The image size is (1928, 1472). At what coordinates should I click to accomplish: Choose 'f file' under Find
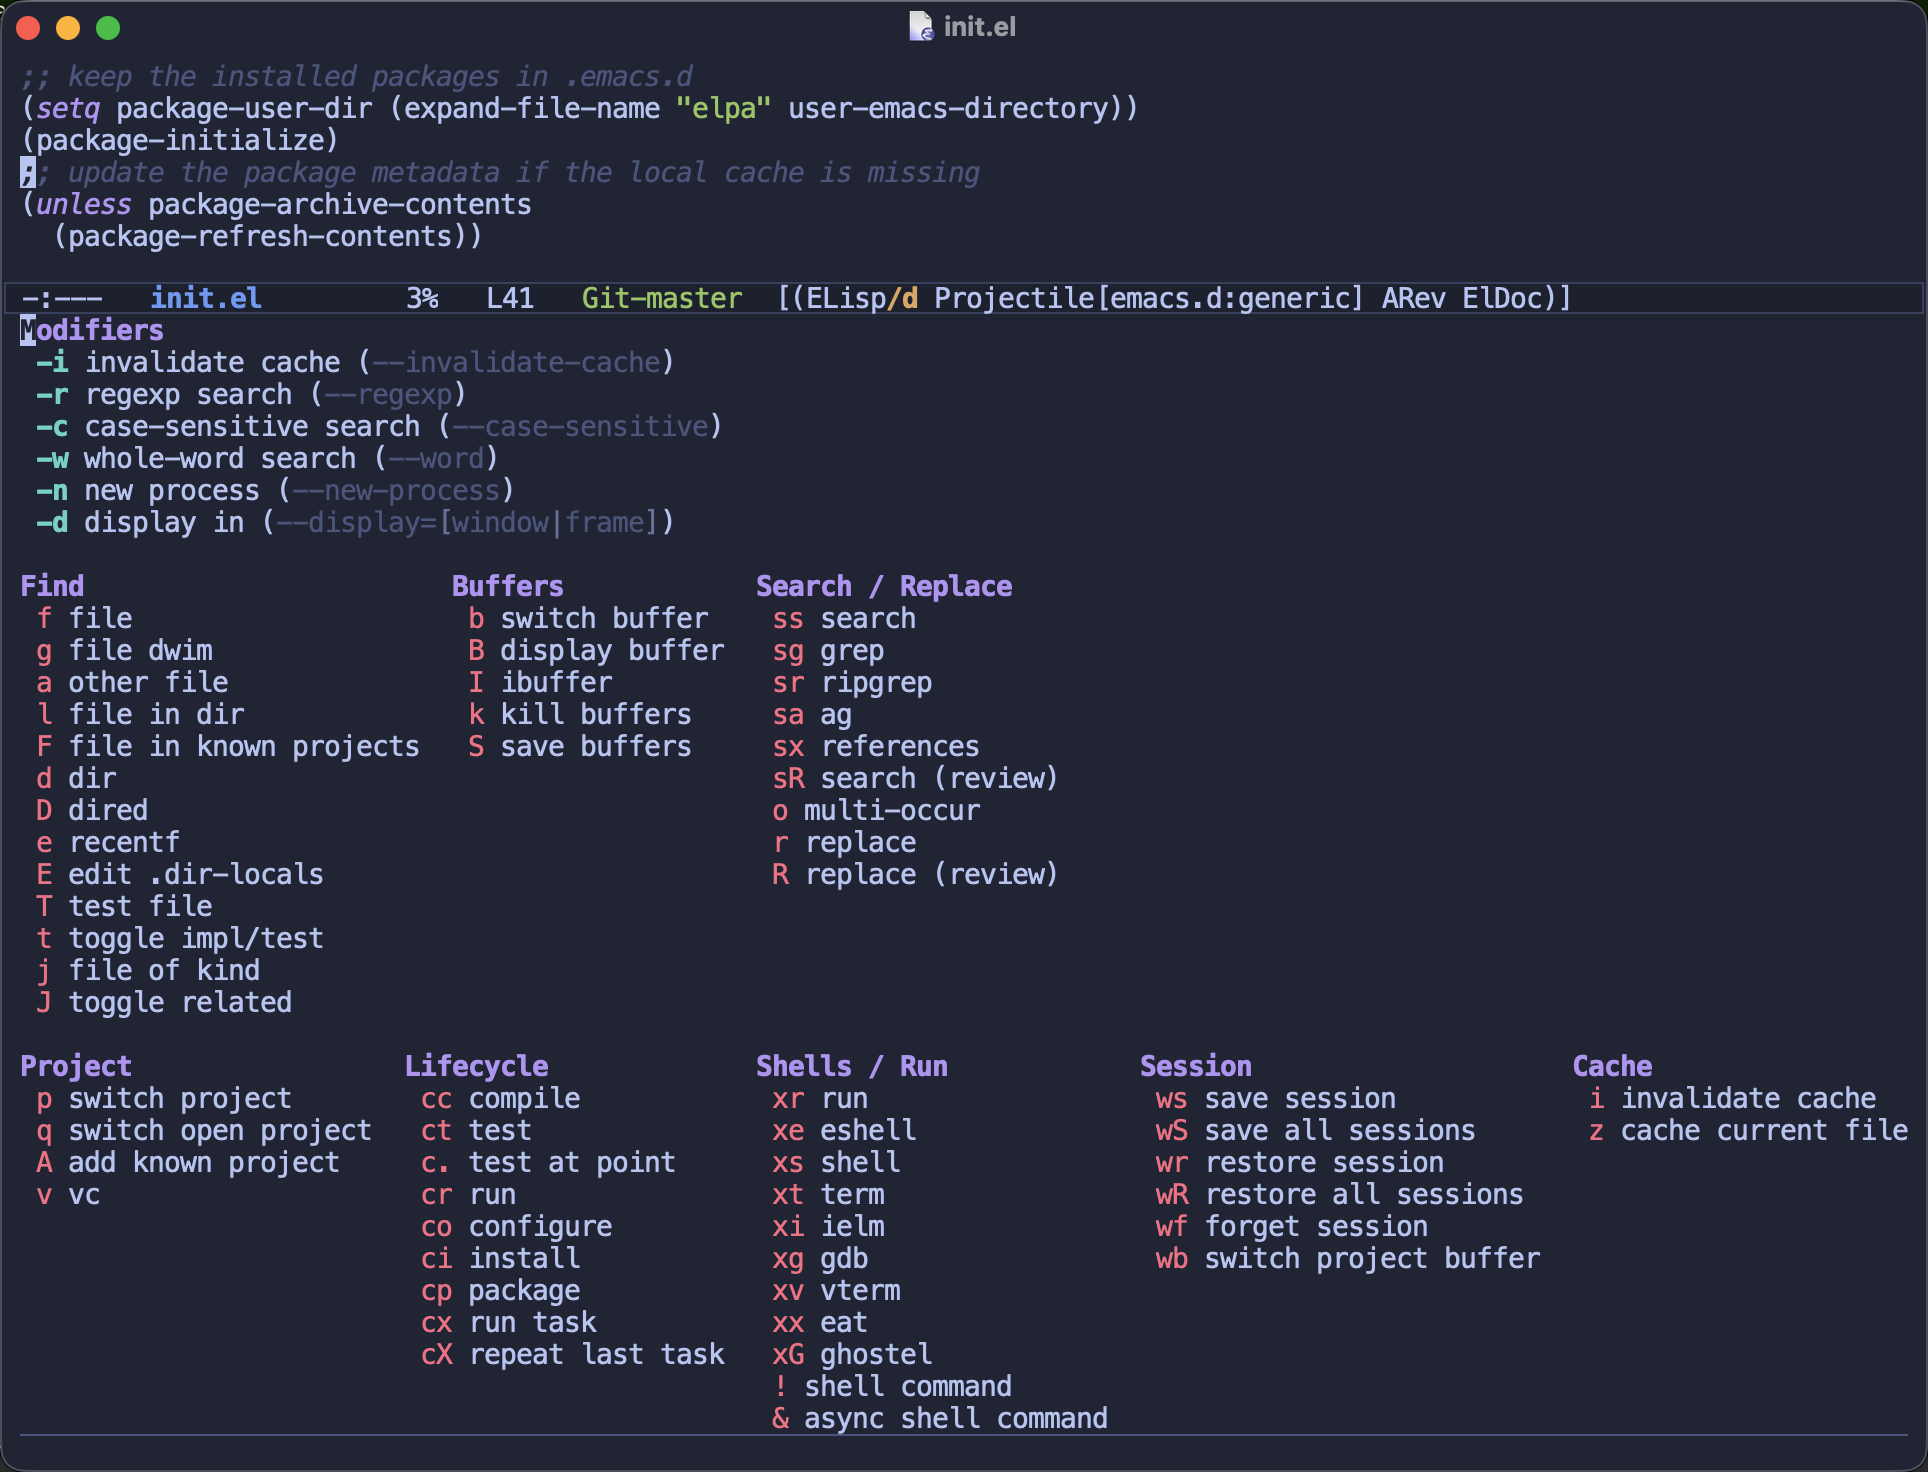(x=84, y=618)
